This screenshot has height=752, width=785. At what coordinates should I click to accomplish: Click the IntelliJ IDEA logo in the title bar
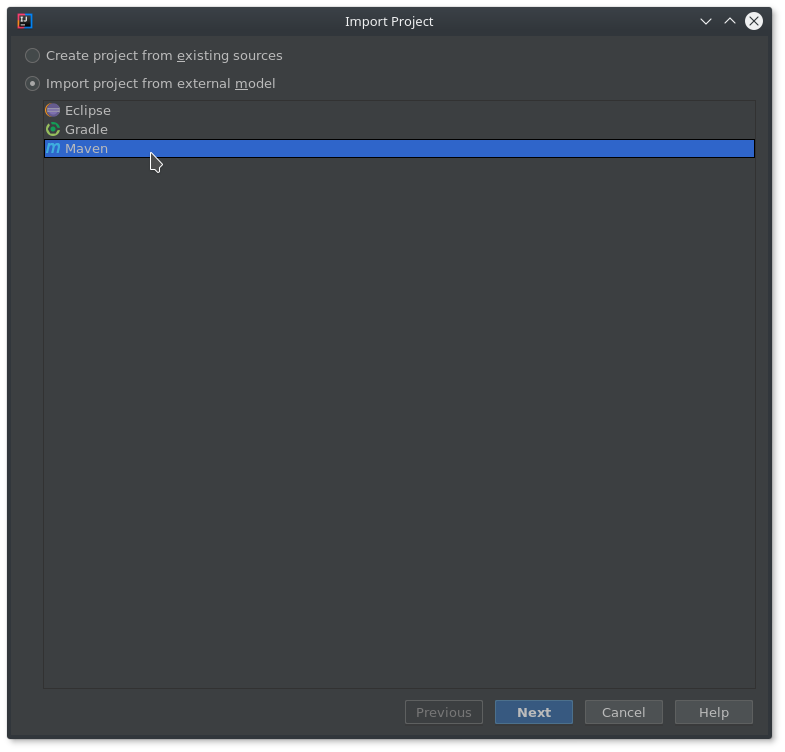(x=25, y=21)
